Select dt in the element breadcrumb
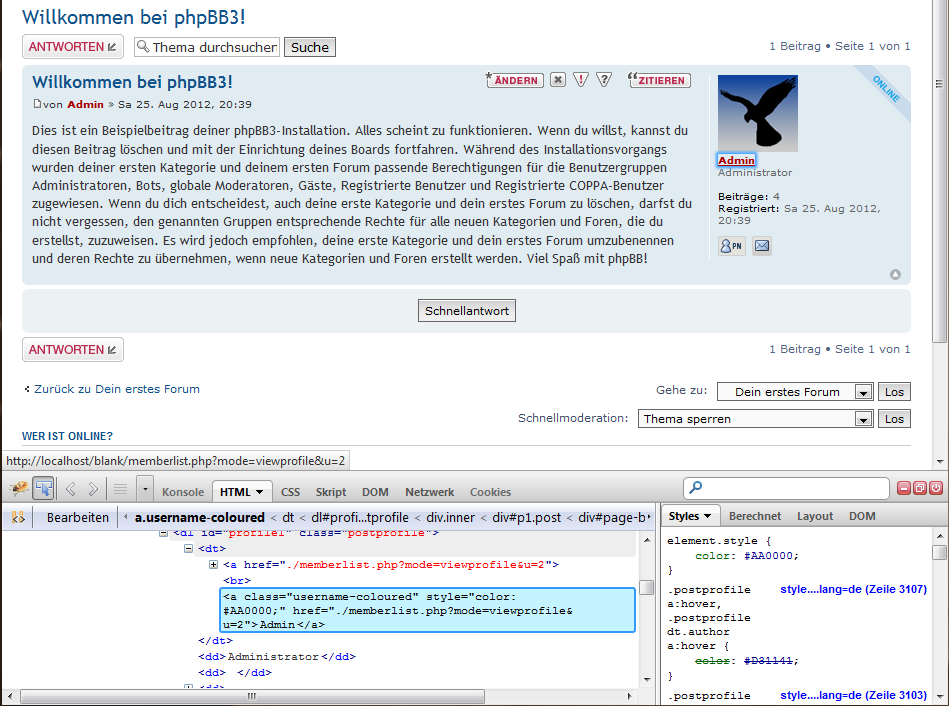 click(x=288, y=518)
